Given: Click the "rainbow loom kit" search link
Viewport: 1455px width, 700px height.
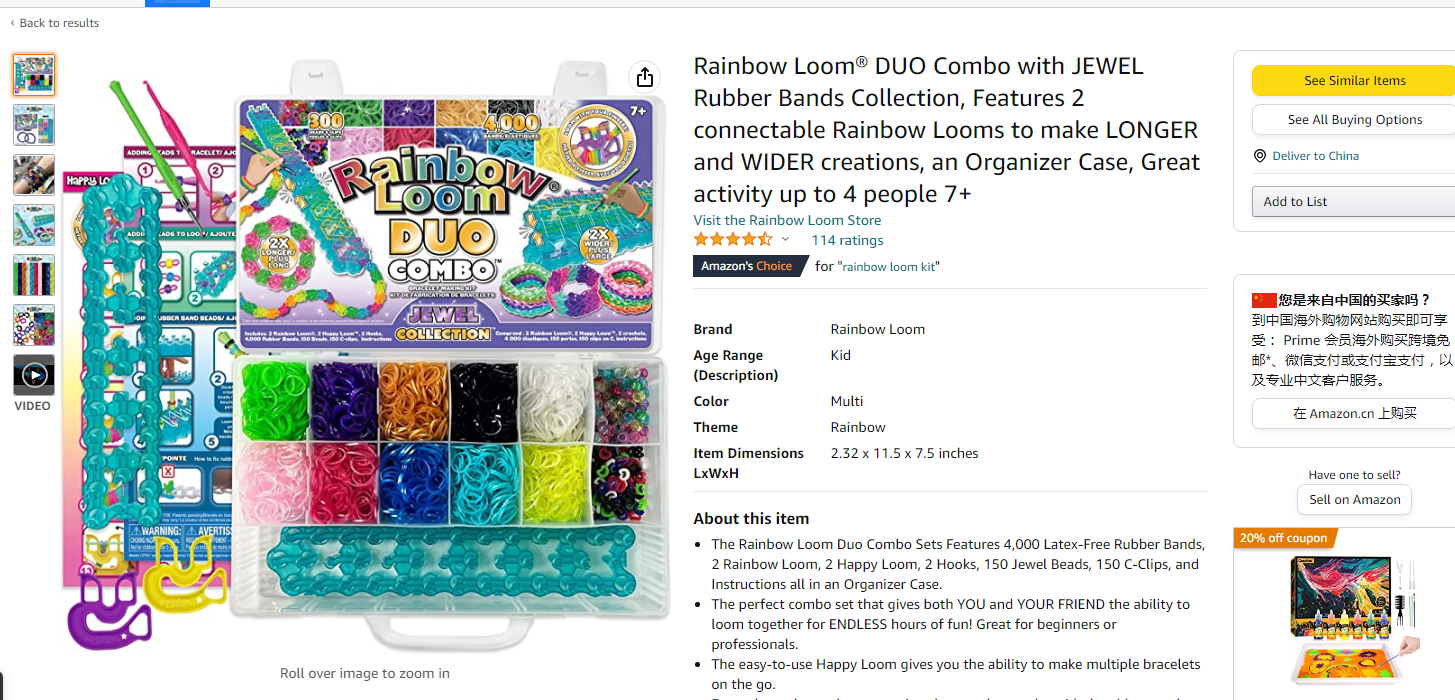Looking at the screenshot, I should tap(889, 267).
